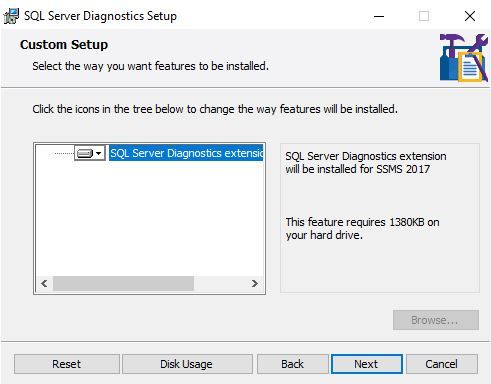
Task: Click the horizontal scrollbar thumb in feature tree
Action: (123, 283)
